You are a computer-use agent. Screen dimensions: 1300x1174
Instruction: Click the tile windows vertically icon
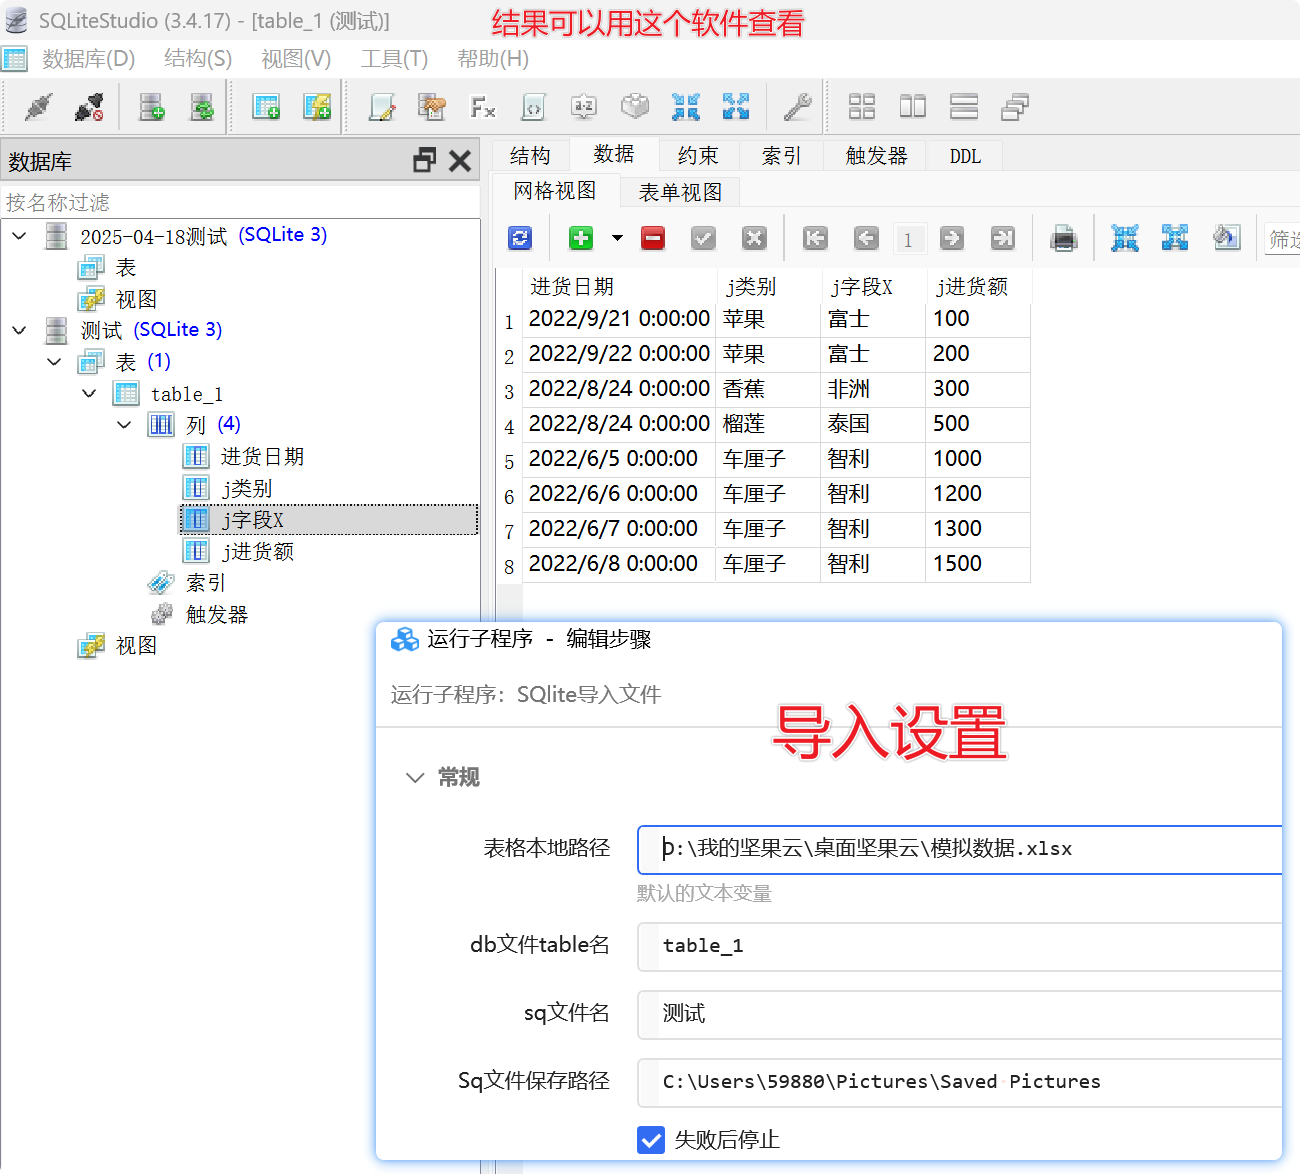913,107
